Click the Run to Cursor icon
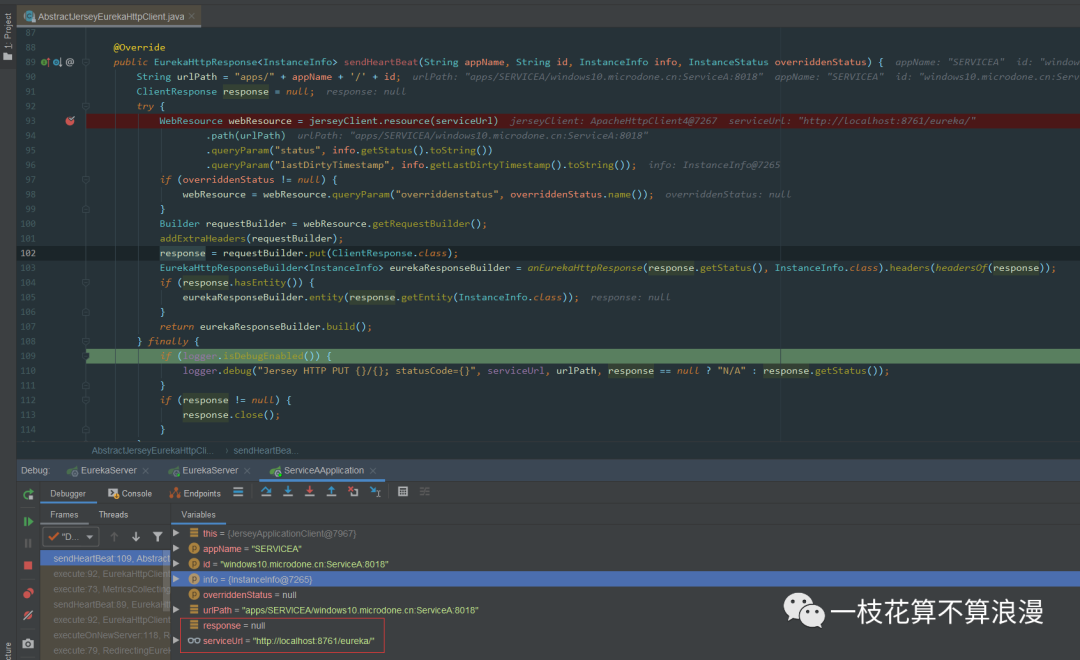 [x=375, y=492]
